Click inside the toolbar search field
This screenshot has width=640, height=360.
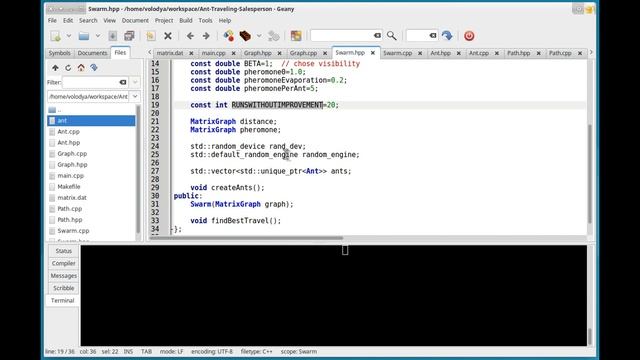click(342, 36)
